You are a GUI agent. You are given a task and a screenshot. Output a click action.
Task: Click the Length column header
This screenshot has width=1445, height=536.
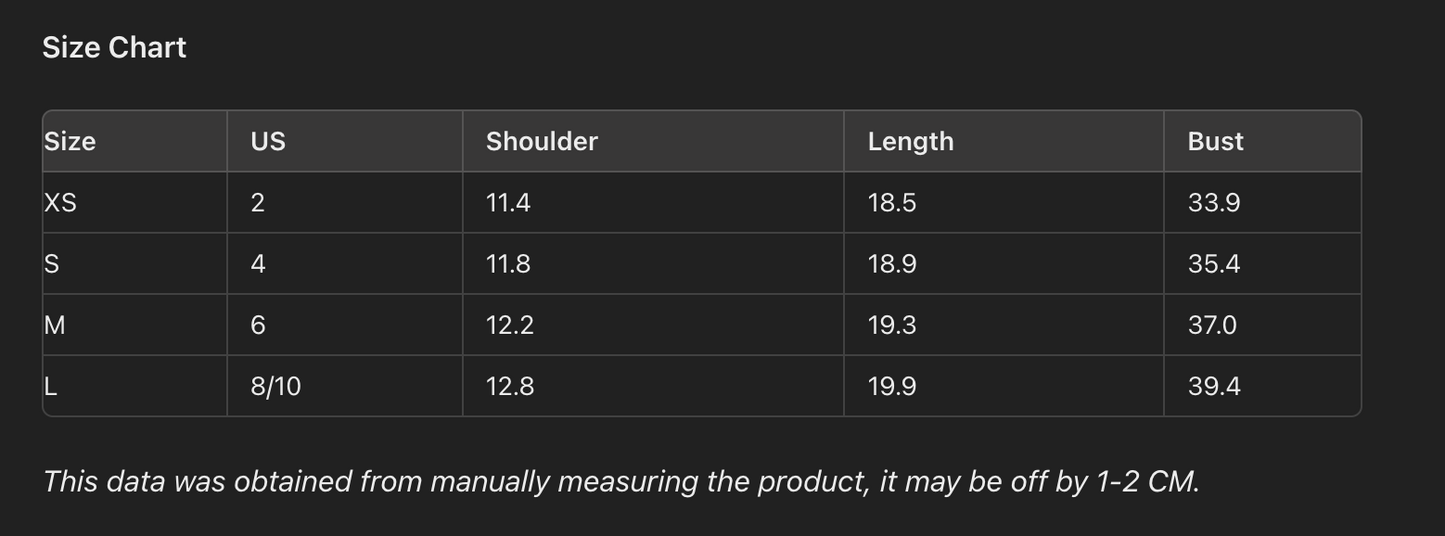(x=910, y=142)
